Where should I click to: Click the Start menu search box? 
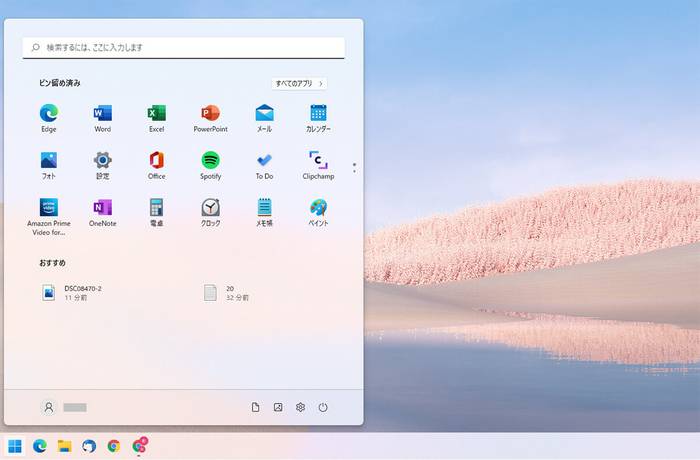pos(183,47)
